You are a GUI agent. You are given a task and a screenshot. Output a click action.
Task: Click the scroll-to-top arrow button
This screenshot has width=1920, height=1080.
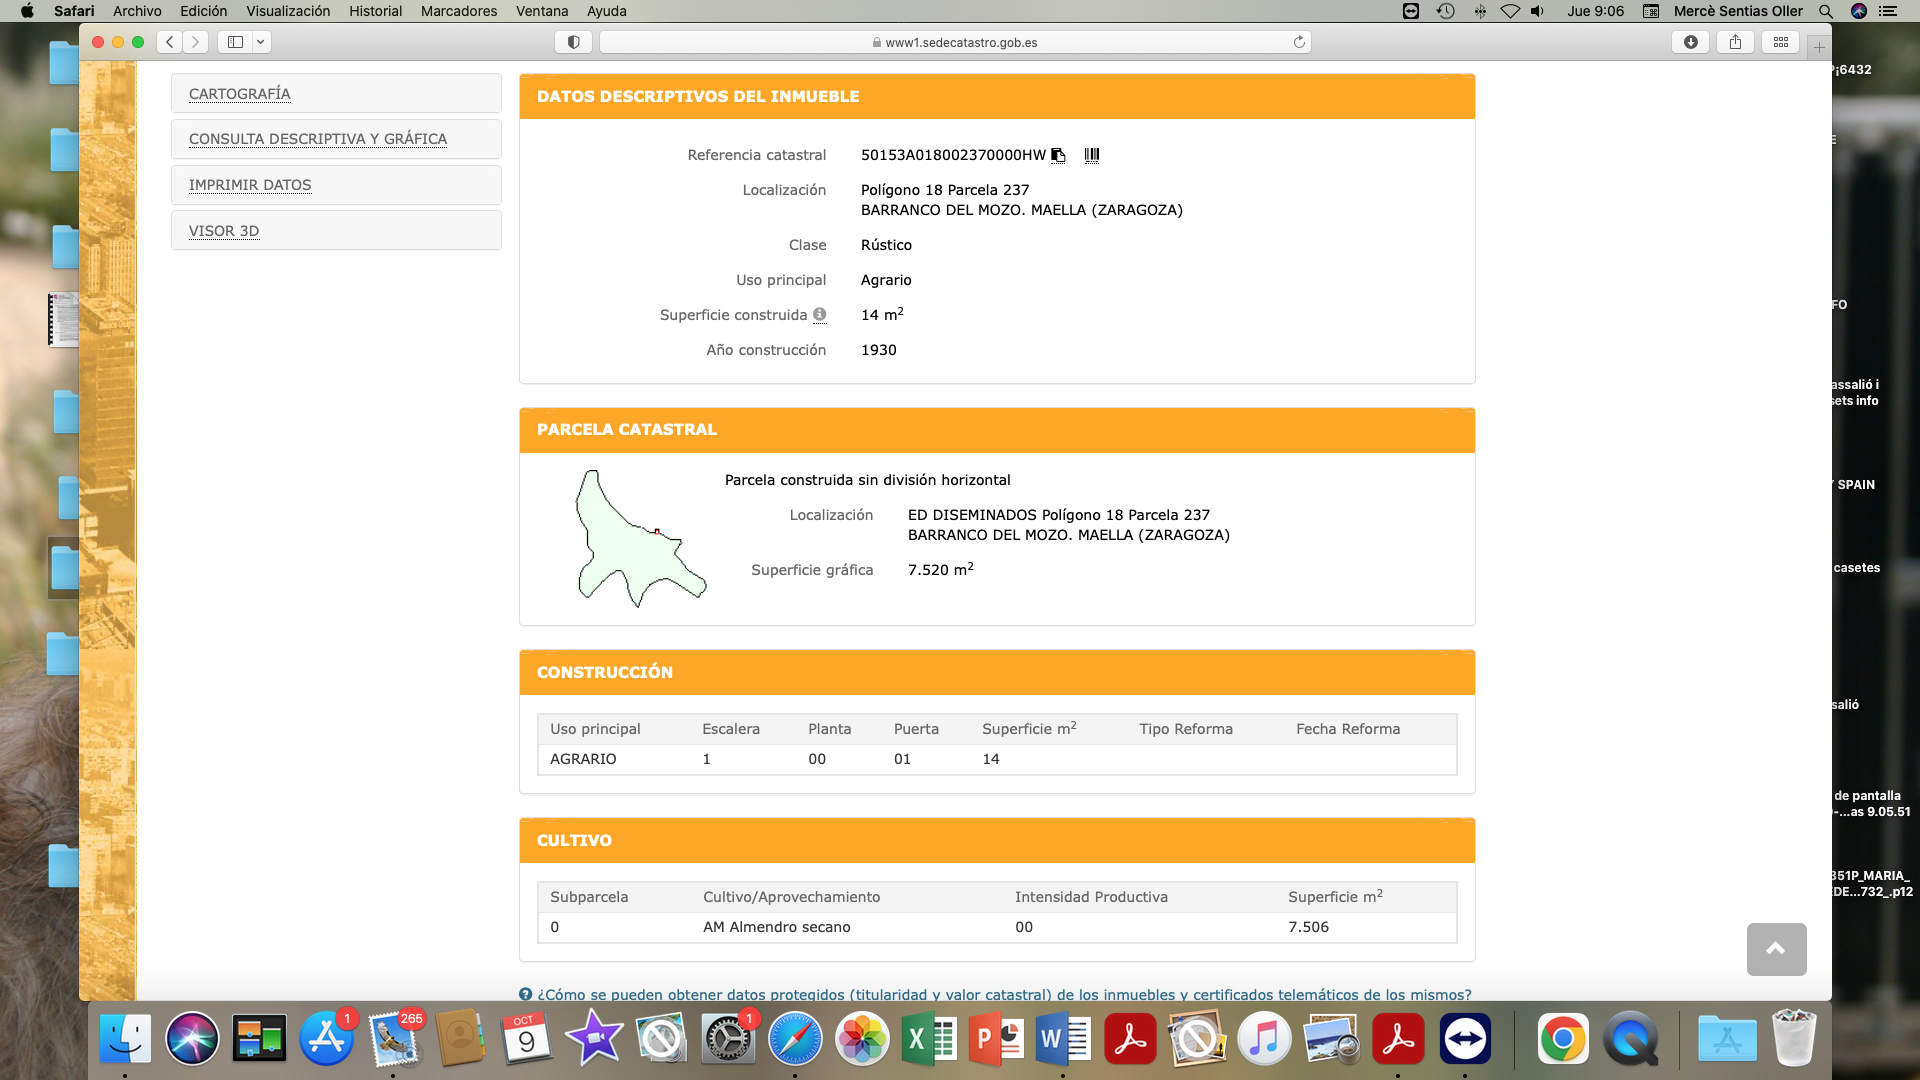[1776, 949]
